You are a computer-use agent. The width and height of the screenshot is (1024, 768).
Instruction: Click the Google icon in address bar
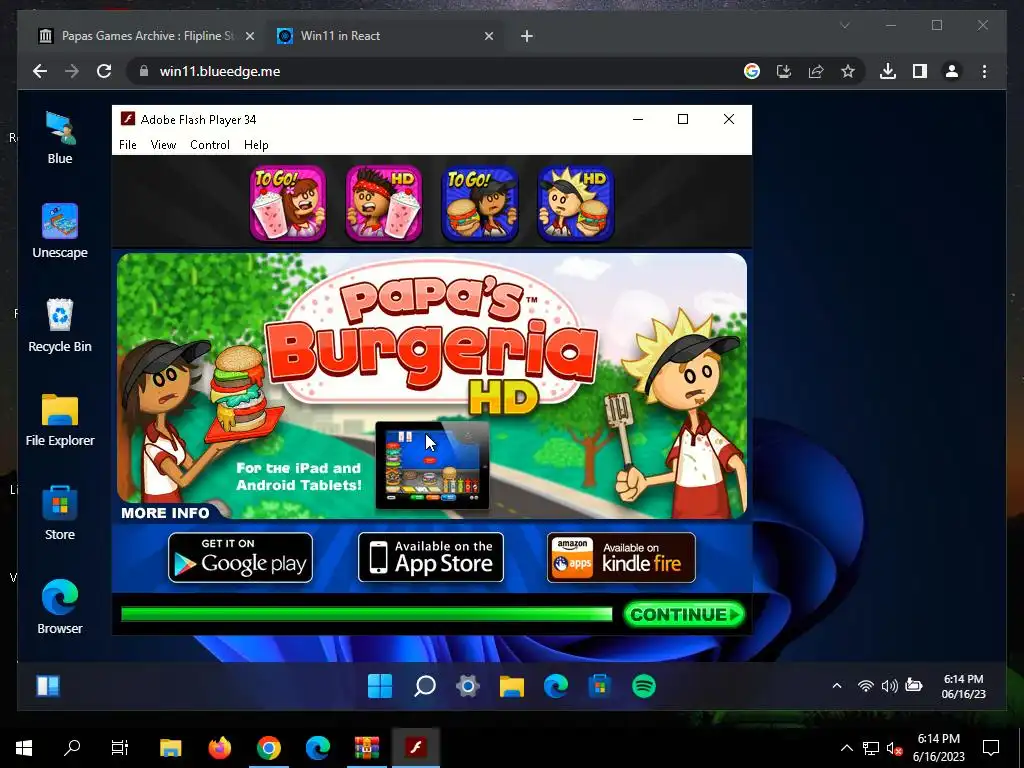pos(752,71)
